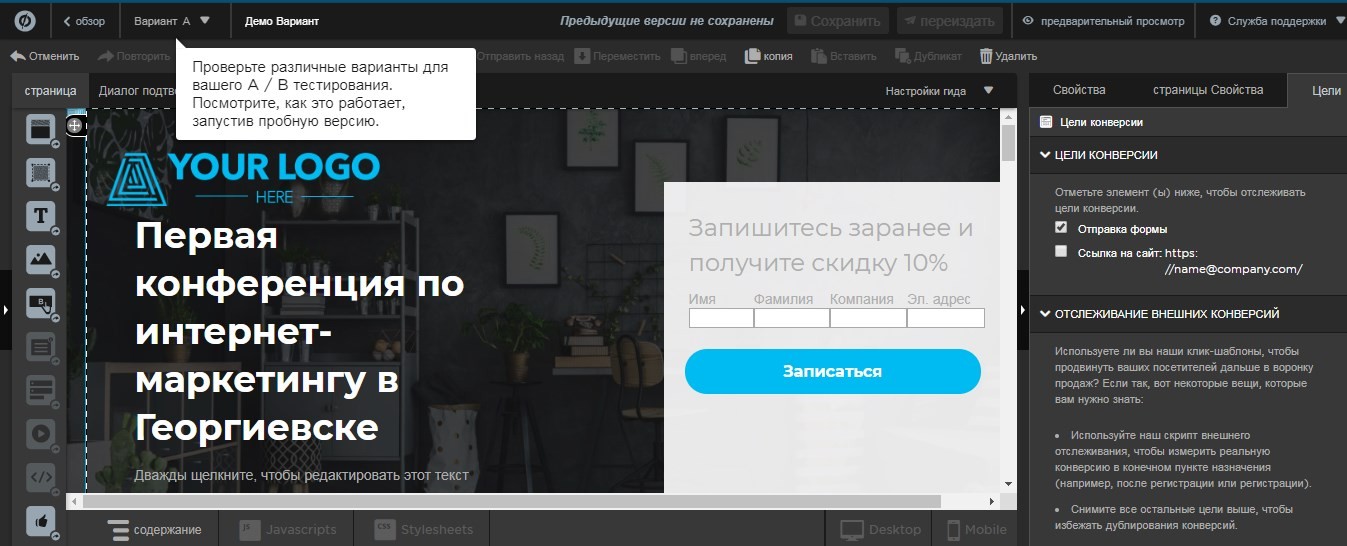This screenshot has width=1347, height=546.
Task: Select the Image tool in left toolbar
Action: click(40, 259)
